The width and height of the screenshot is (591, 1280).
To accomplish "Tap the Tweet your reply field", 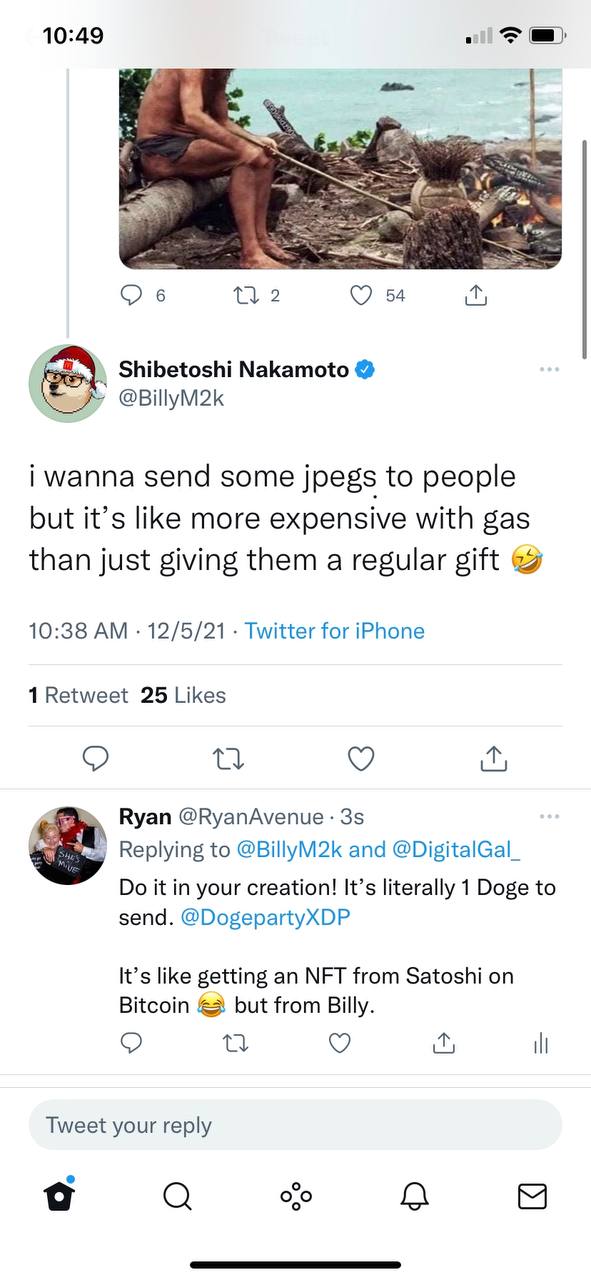I will [x=295, y=1125].
